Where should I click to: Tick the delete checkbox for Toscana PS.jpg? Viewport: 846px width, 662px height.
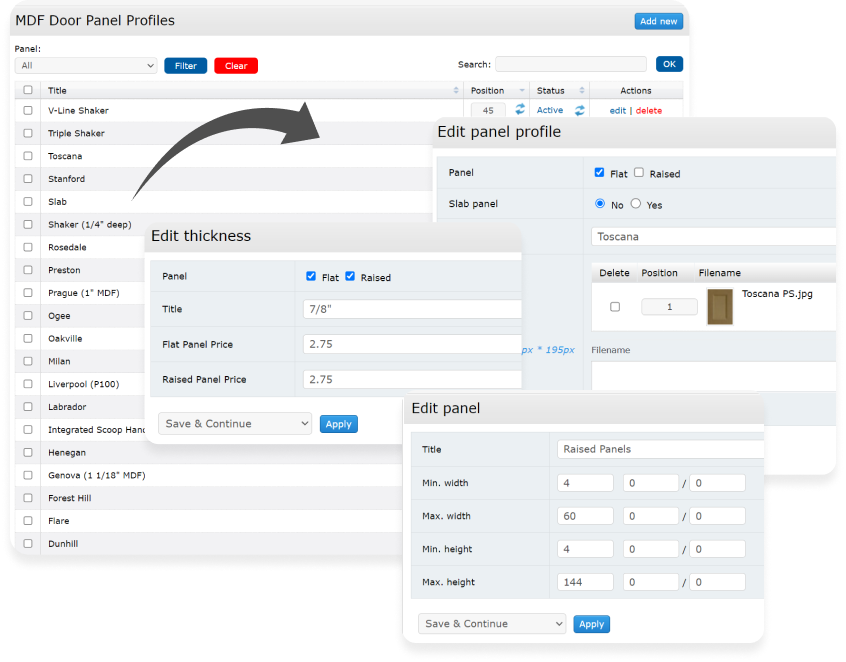[x=615, y=307]
